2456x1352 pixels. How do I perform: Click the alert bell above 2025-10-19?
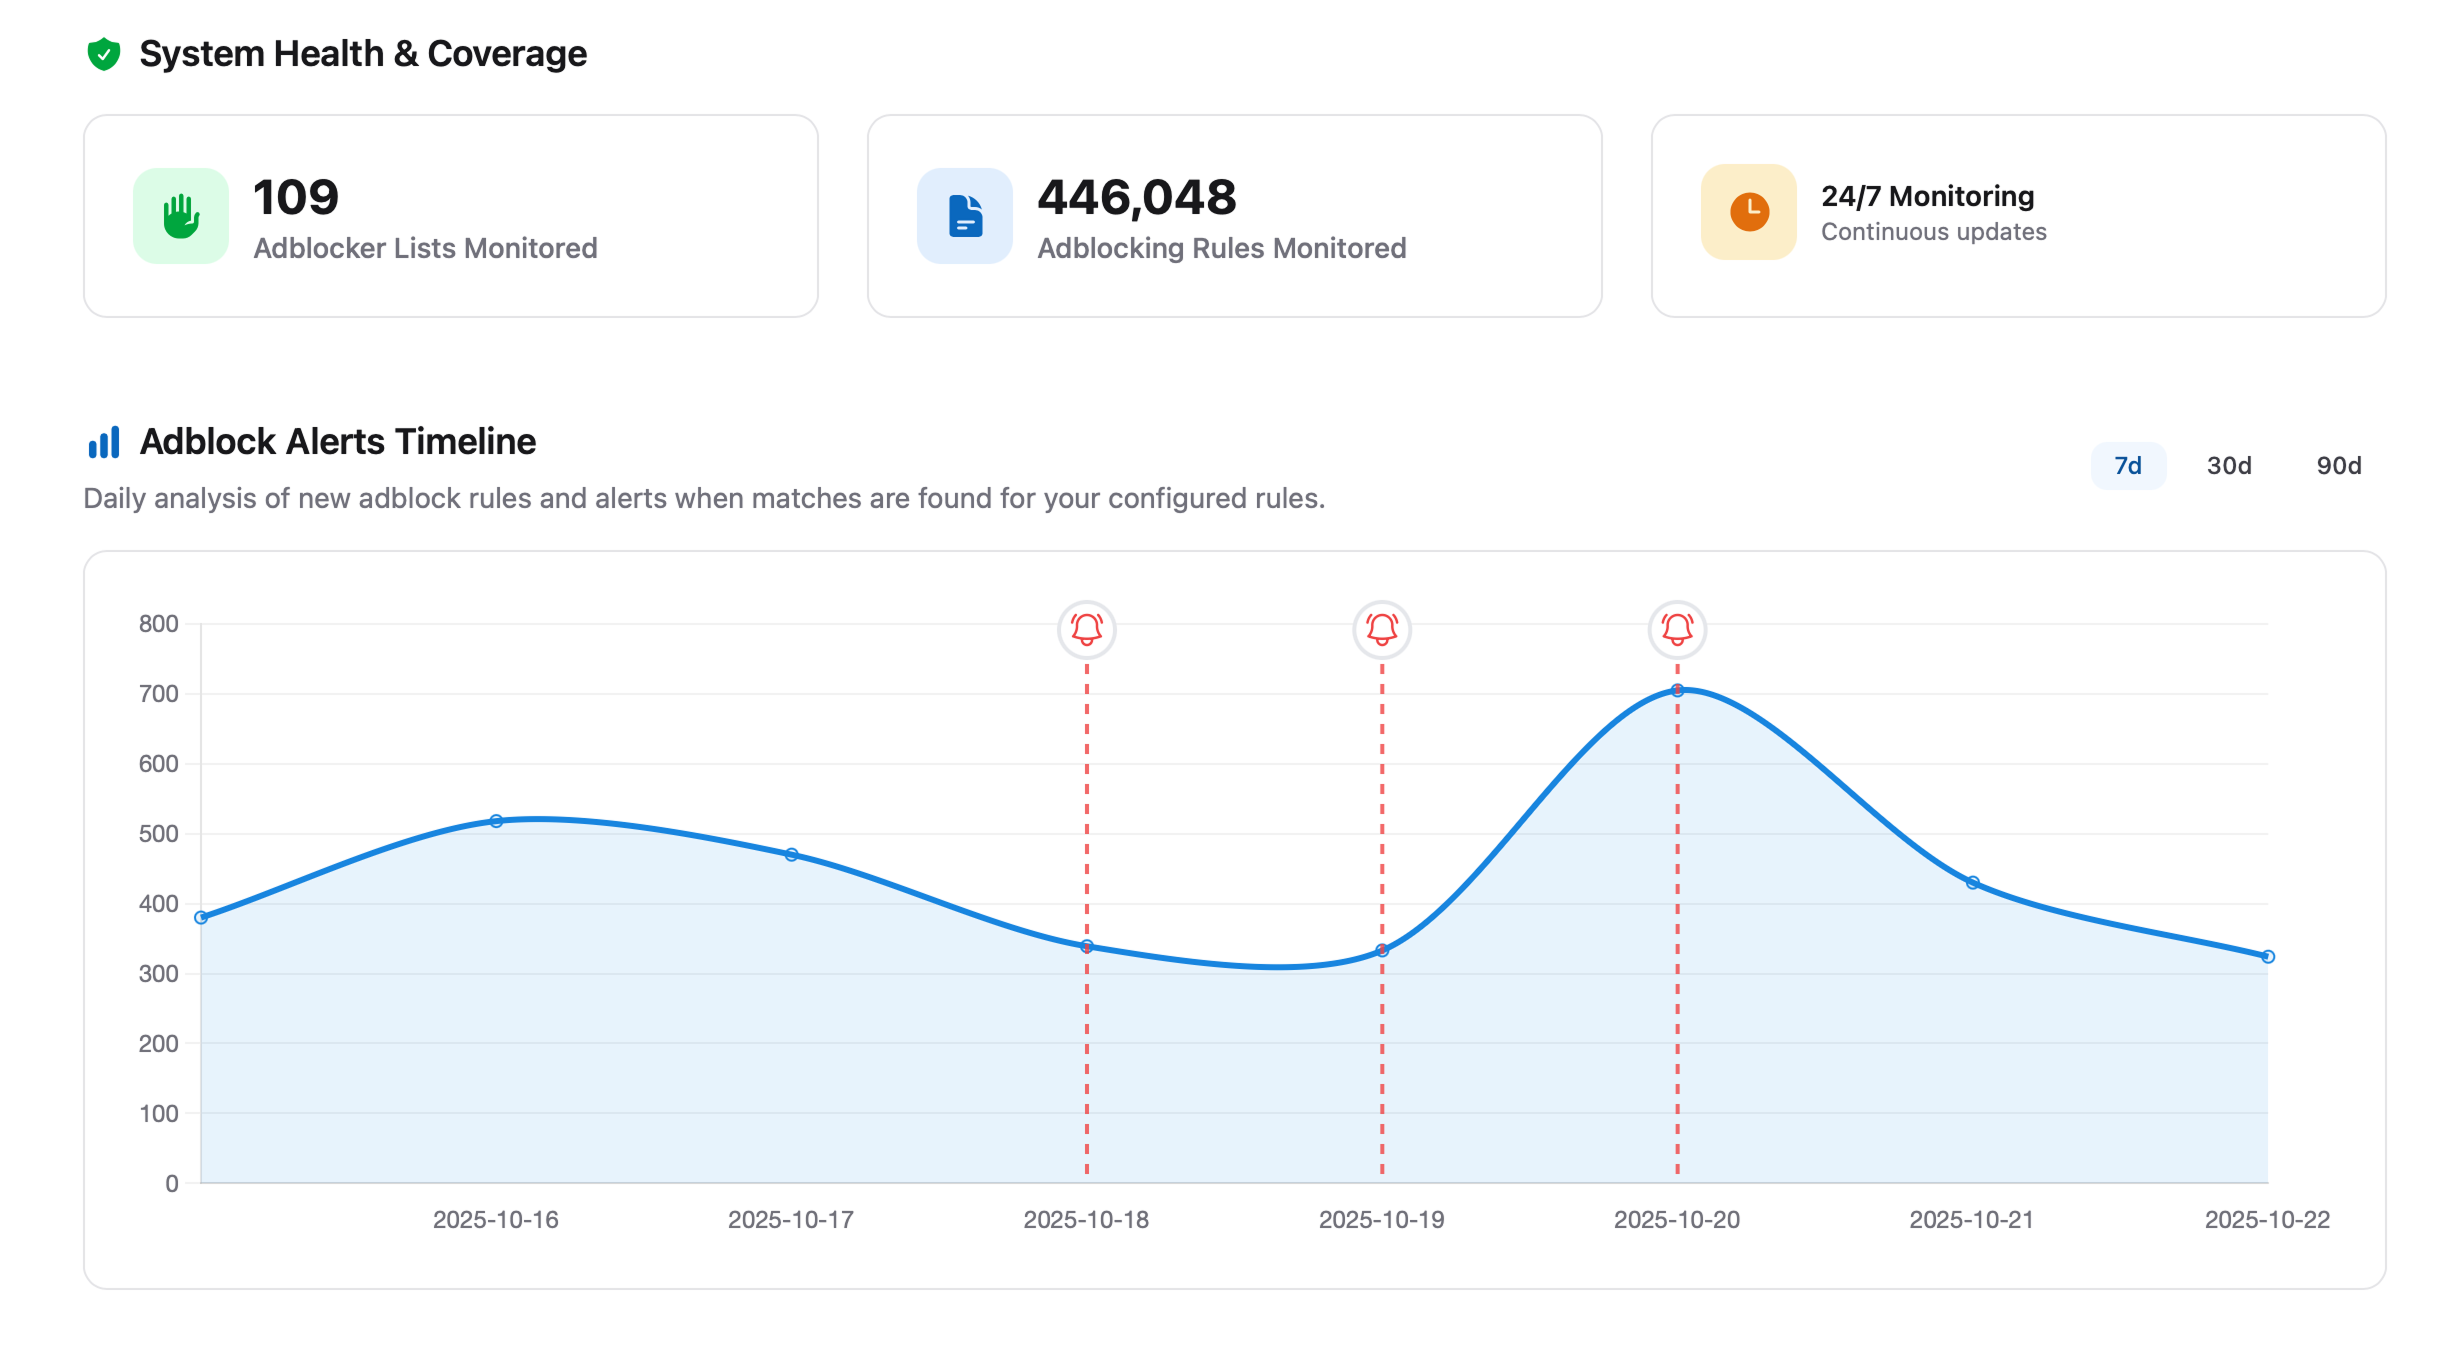click(x=1381, y=630)
